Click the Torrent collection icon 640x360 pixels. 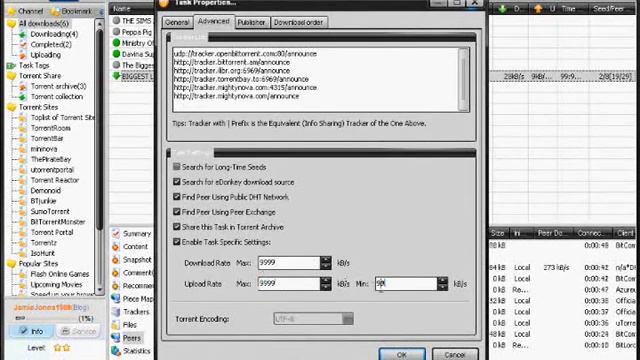coord(23,97)
